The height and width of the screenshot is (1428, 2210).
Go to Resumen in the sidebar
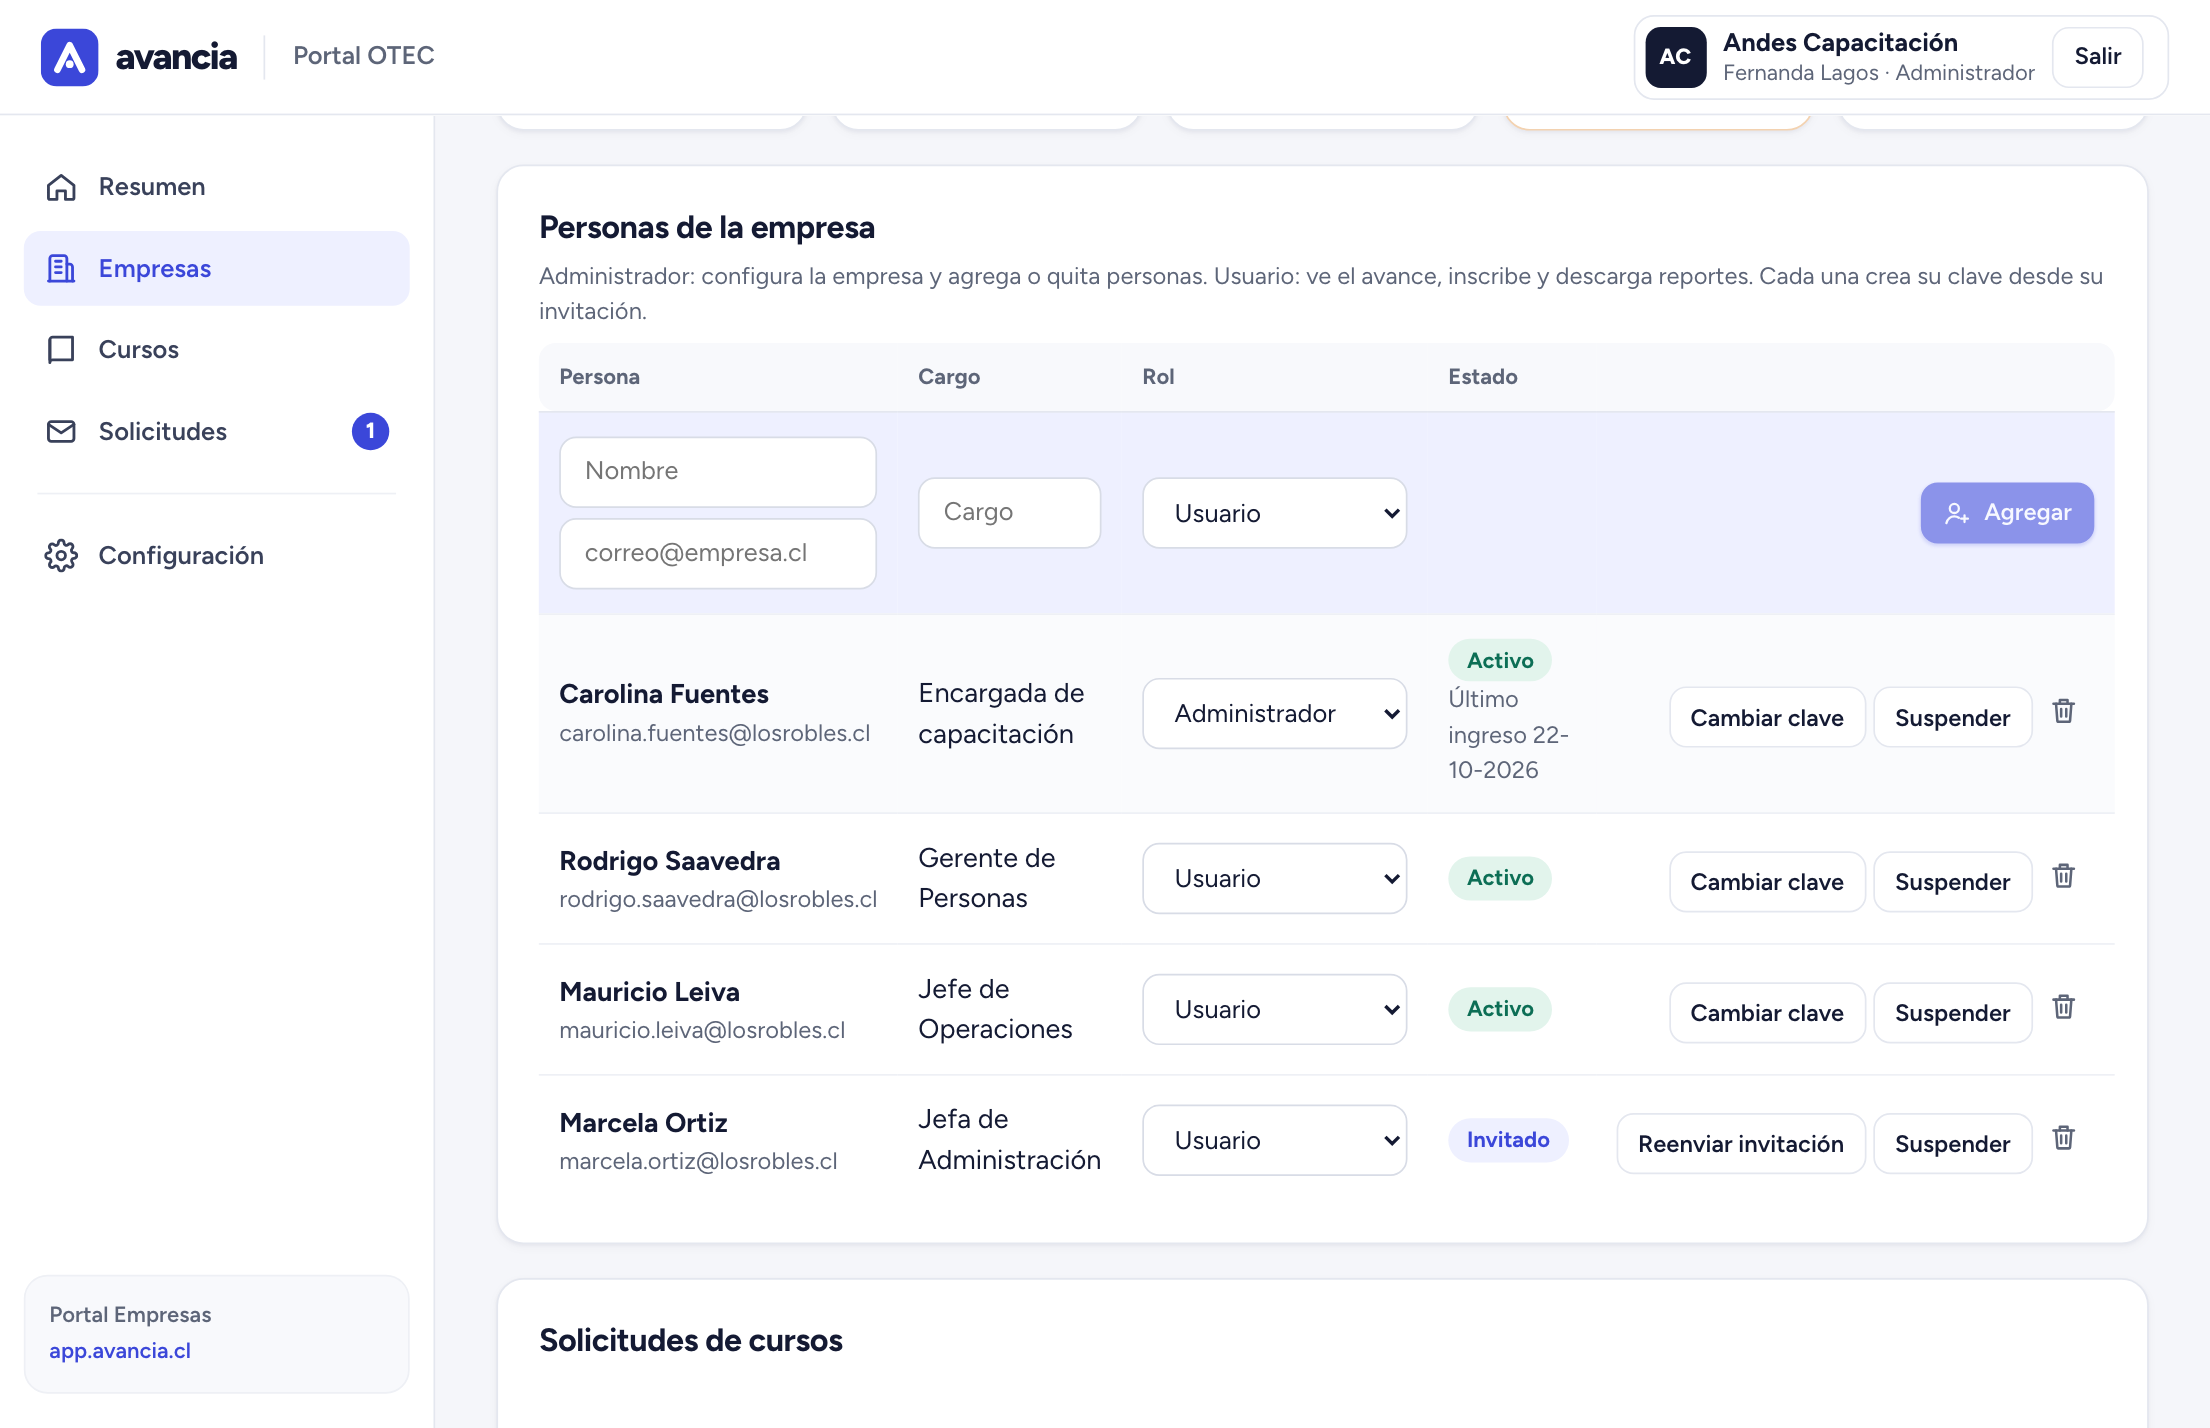click(217, 187)
